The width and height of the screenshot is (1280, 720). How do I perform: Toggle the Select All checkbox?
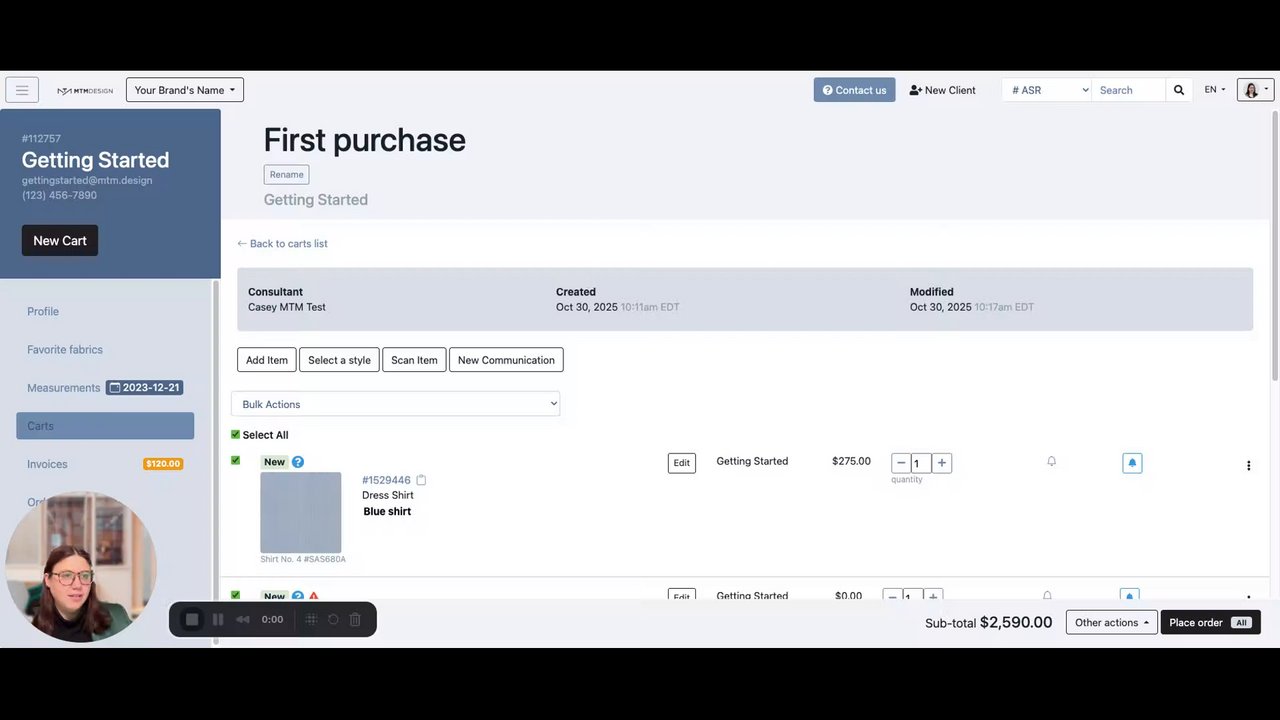pos(236,435)
